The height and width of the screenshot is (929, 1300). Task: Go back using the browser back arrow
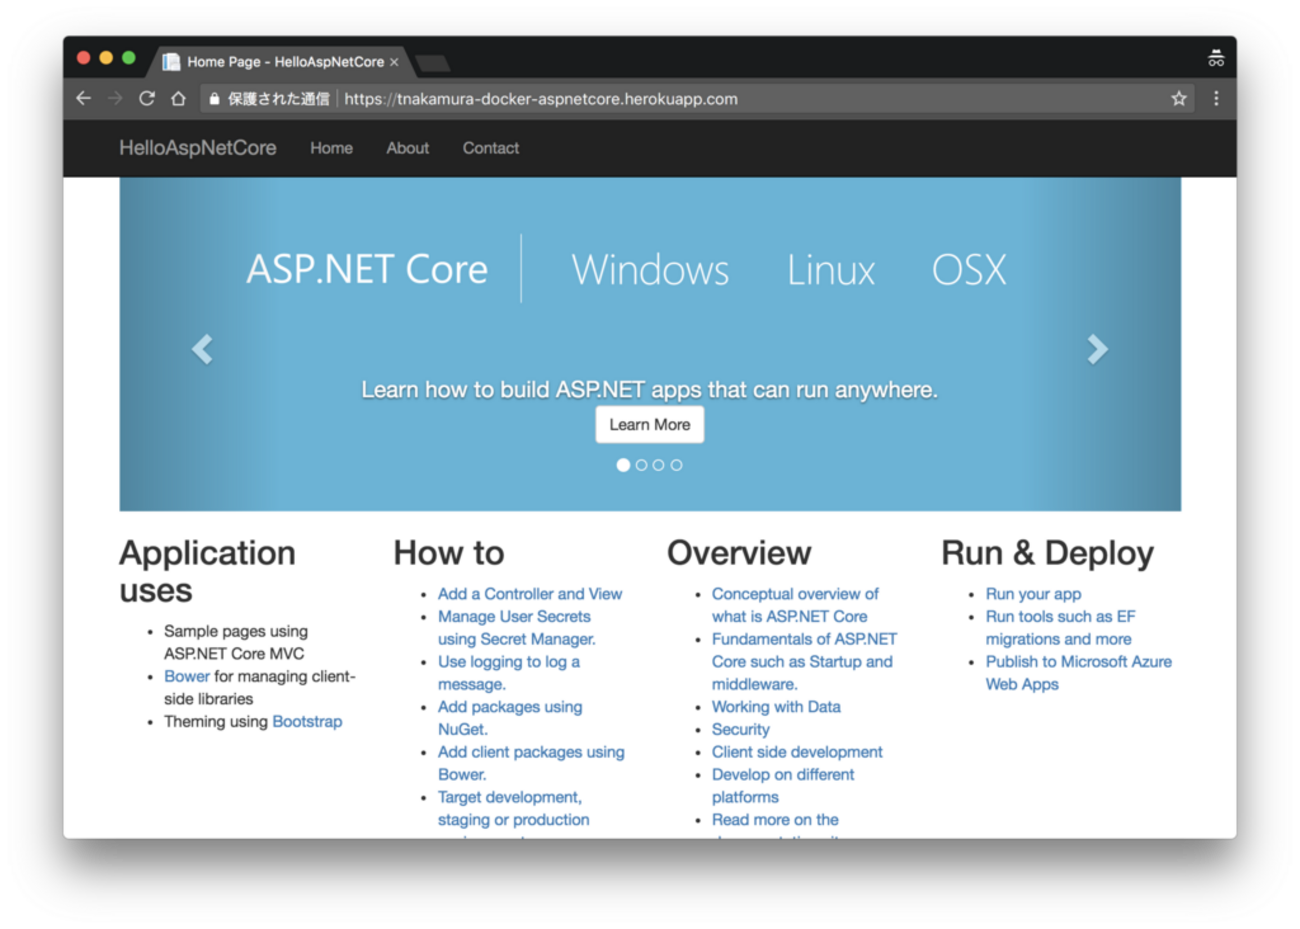coord(84,98)
